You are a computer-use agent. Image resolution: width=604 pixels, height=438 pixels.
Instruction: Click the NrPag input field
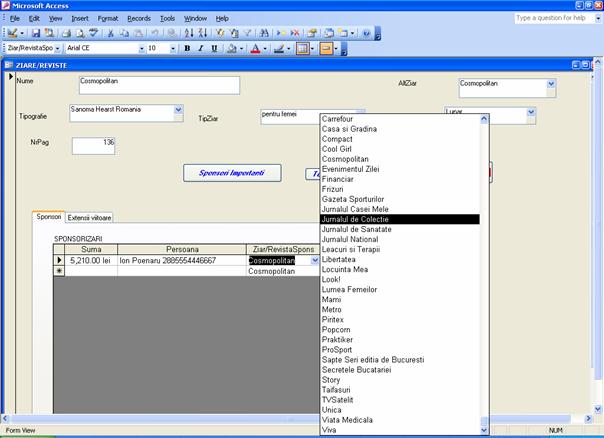[93, 146]
